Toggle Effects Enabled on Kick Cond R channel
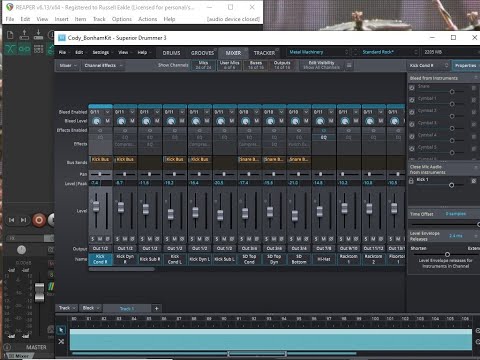 pyautogui.click(x=100, y=130)
